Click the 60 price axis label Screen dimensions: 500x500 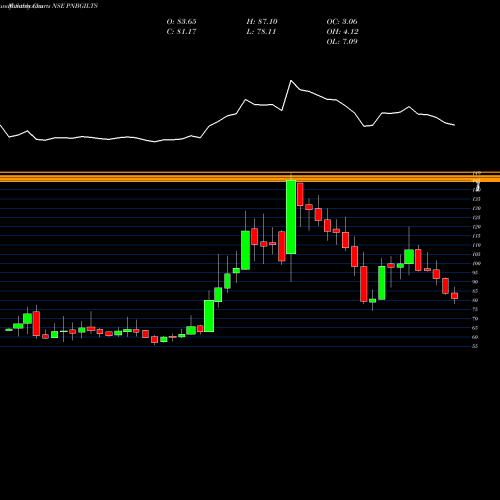click(475, 337)
